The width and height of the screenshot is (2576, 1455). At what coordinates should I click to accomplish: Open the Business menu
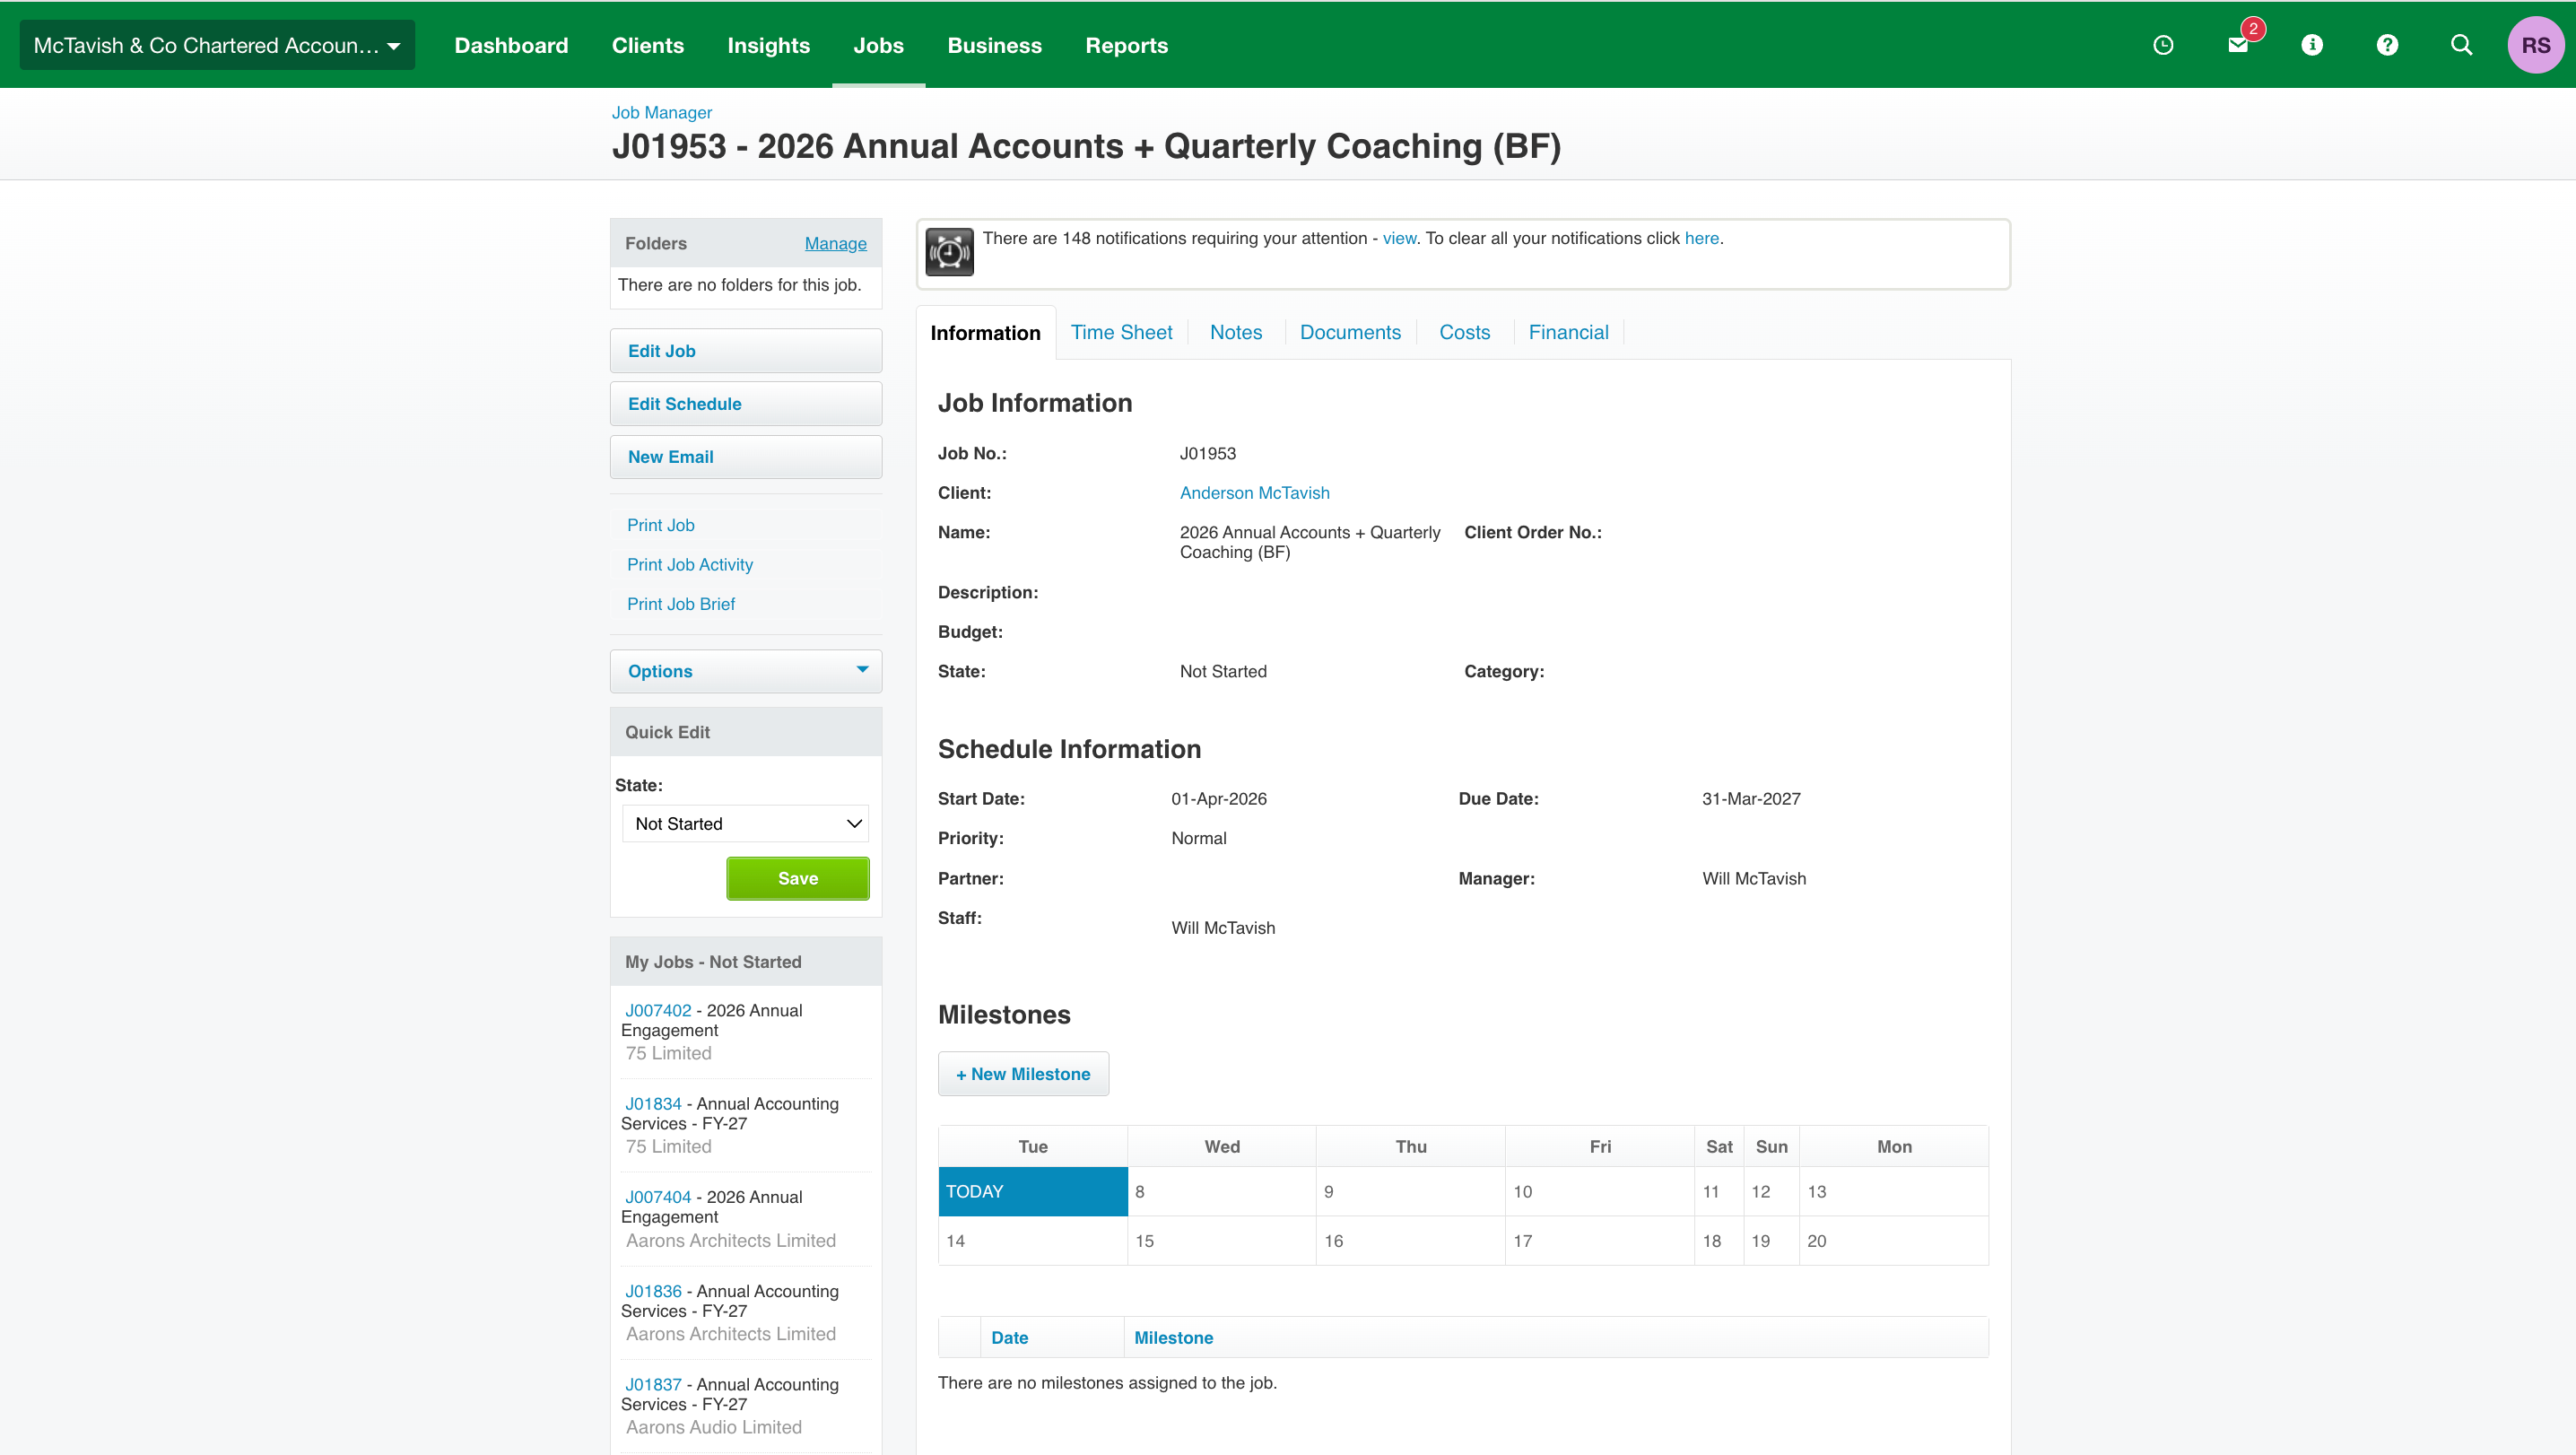pyautogui.click(x=994, y=45)
